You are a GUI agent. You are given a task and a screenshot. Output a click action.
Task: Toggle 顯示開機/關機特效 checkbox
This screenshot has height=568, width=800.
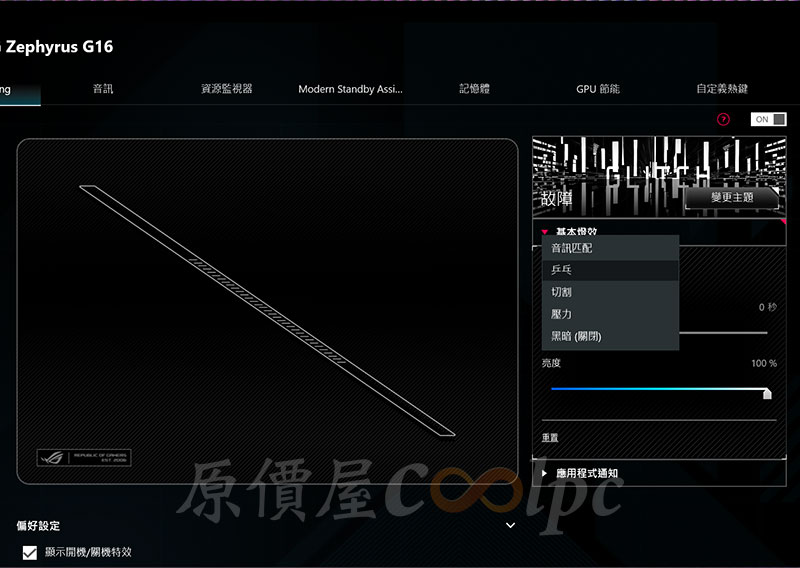point(30,552)
